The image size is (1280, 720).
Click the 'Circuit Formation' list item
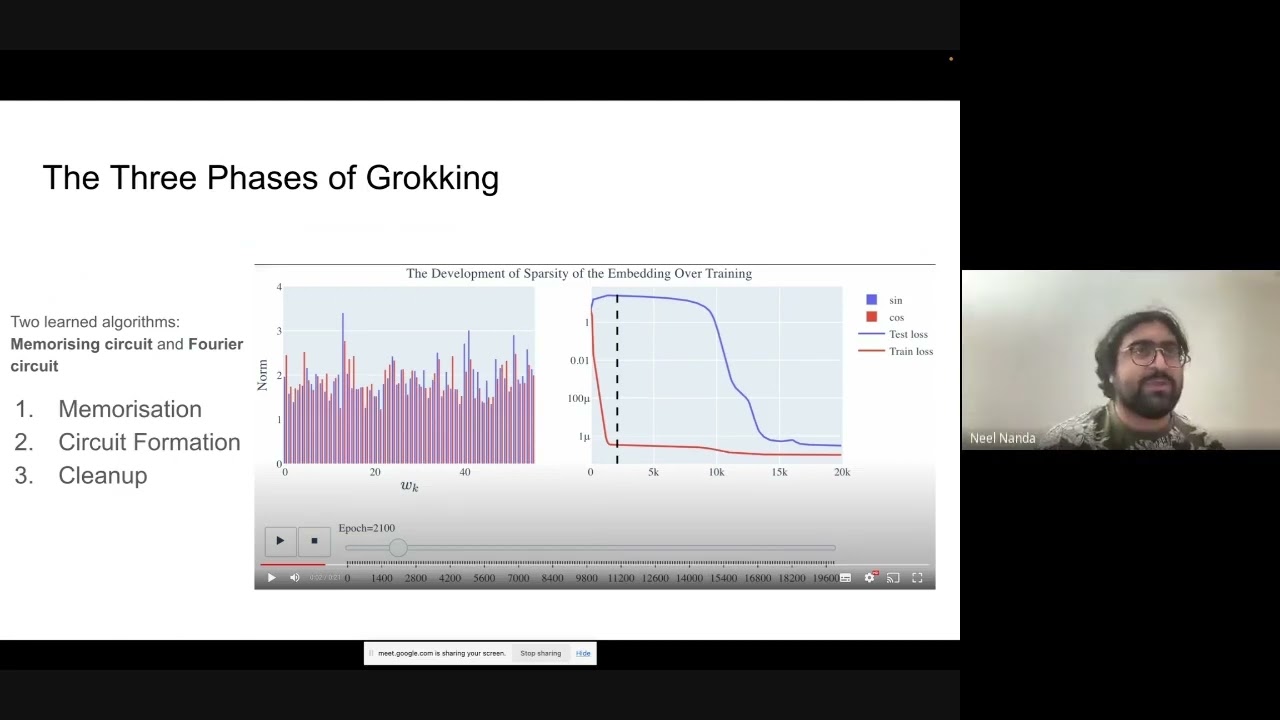pyautogui.click(x=149, y=442)
